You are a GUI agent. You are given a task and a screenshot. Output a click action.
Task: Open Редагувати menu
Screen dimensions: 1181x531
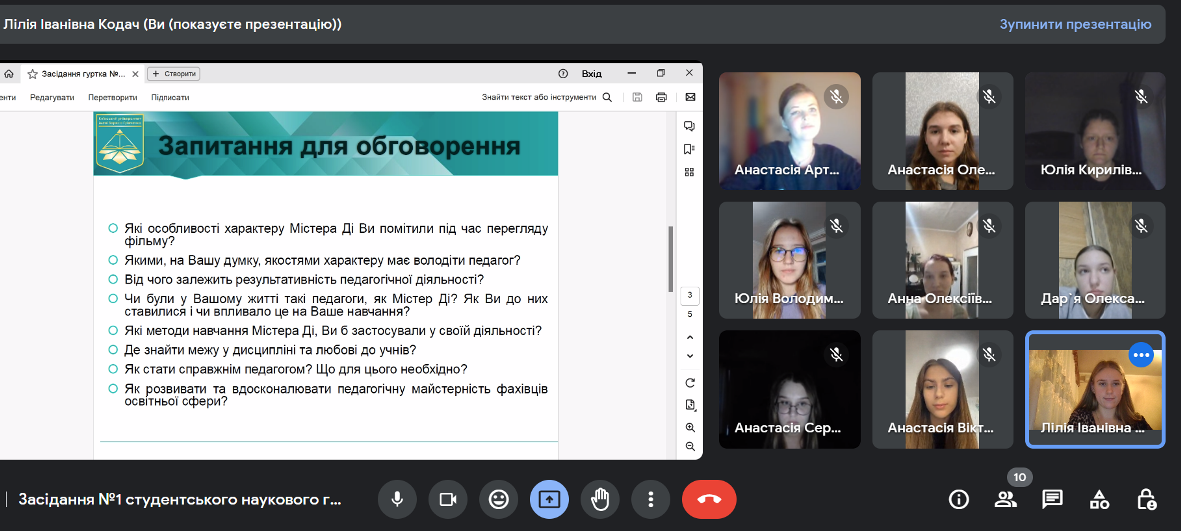pyautogui.click(x=52, y=97)
